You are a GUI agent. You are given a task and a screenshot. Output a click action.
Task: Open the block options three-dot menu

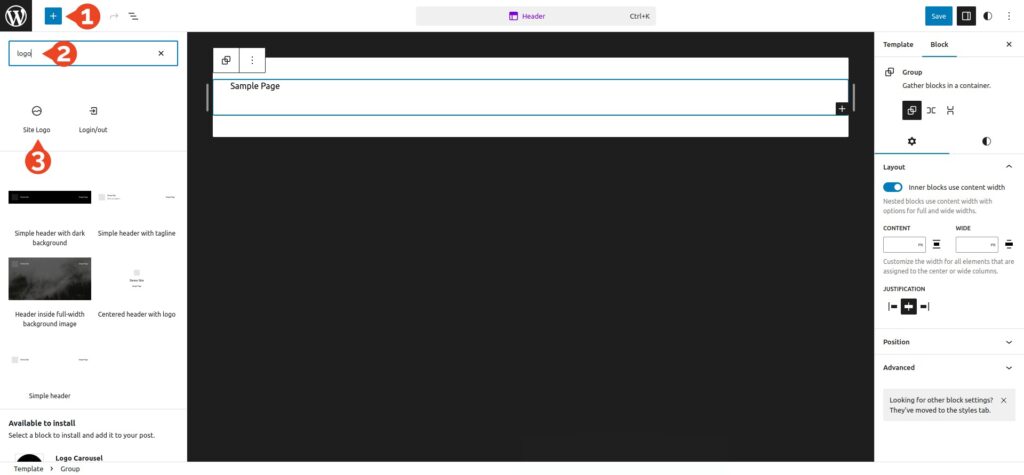click(x=252, y=60)
